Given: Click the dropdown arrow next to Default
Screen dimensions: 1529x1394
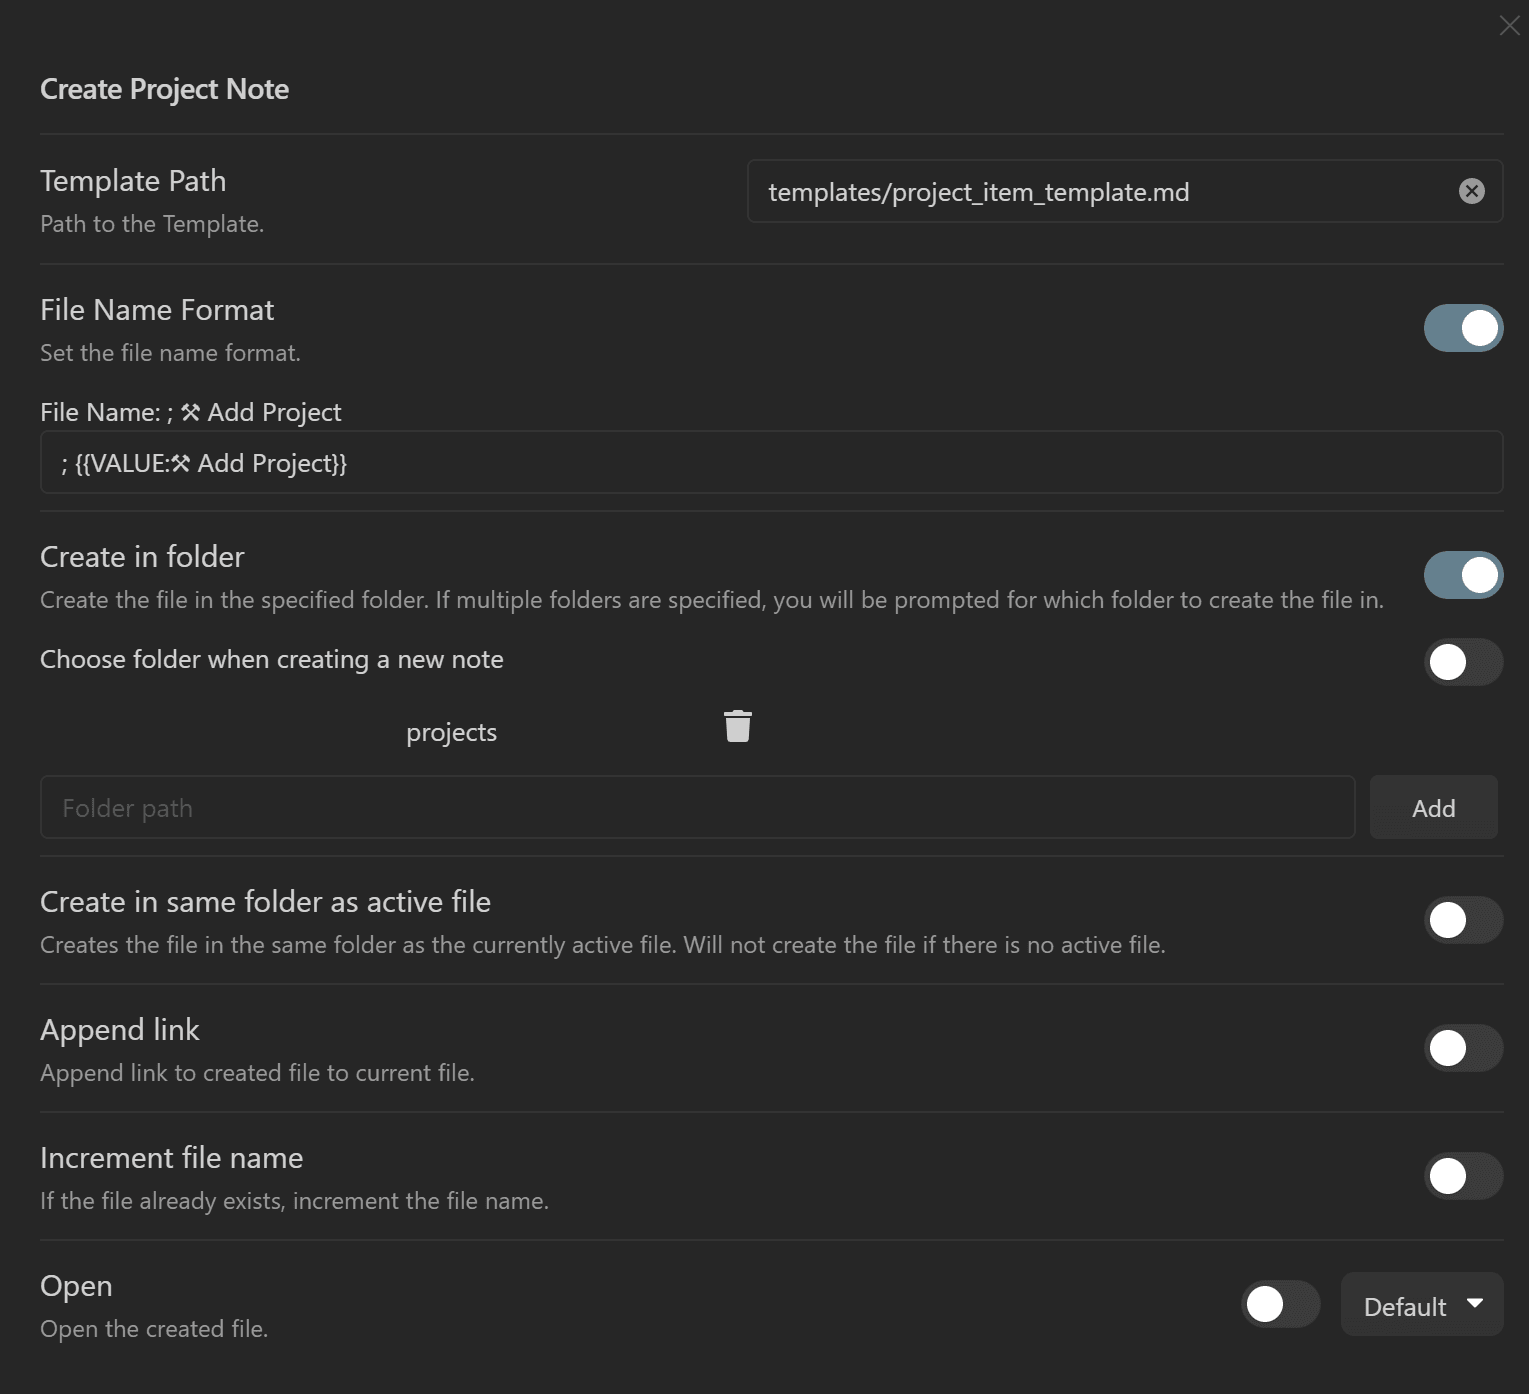Looking at the screenshot, I should [1473, 1305].
